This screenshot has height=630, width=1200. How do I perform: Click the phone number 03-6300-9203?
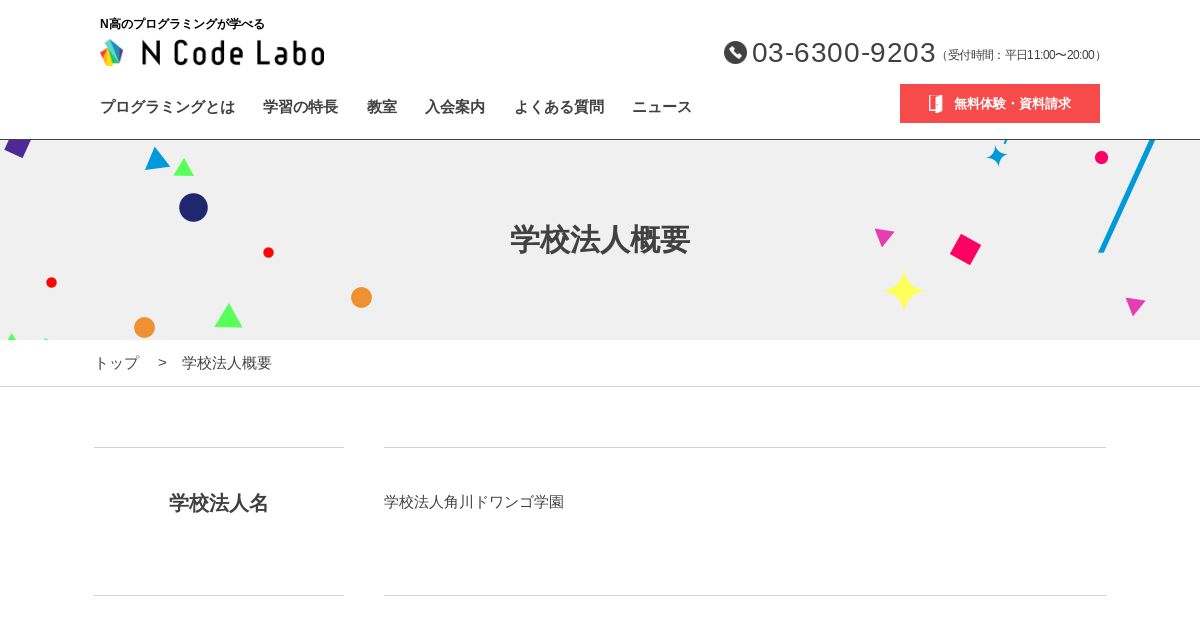(x=843, y=53)
